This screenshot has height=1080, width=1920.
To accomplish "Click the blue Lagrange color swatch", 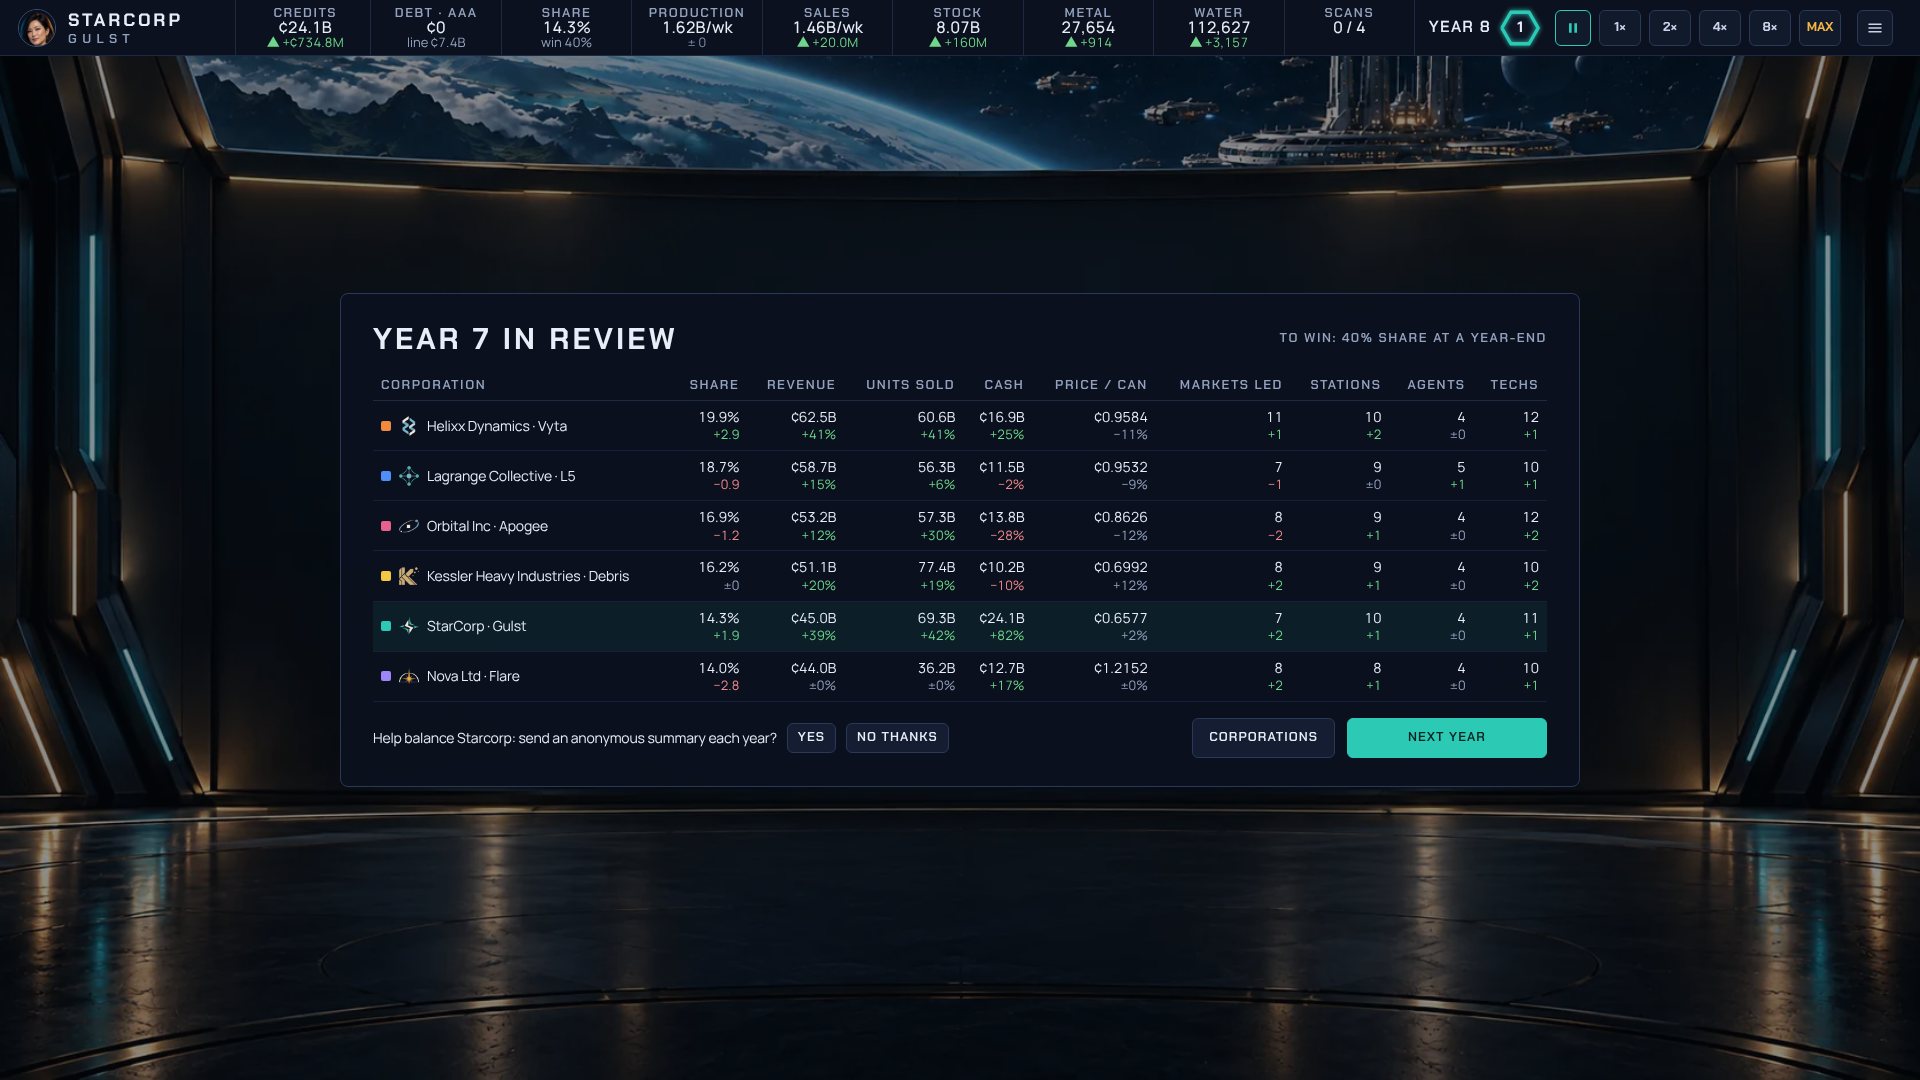I will click(x=386, y=476).
